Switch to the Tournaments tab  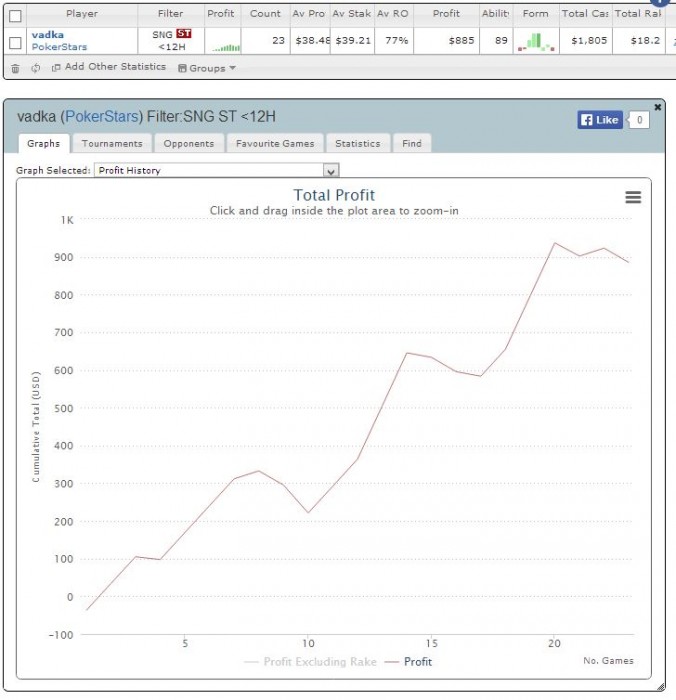tap(112, 143)
